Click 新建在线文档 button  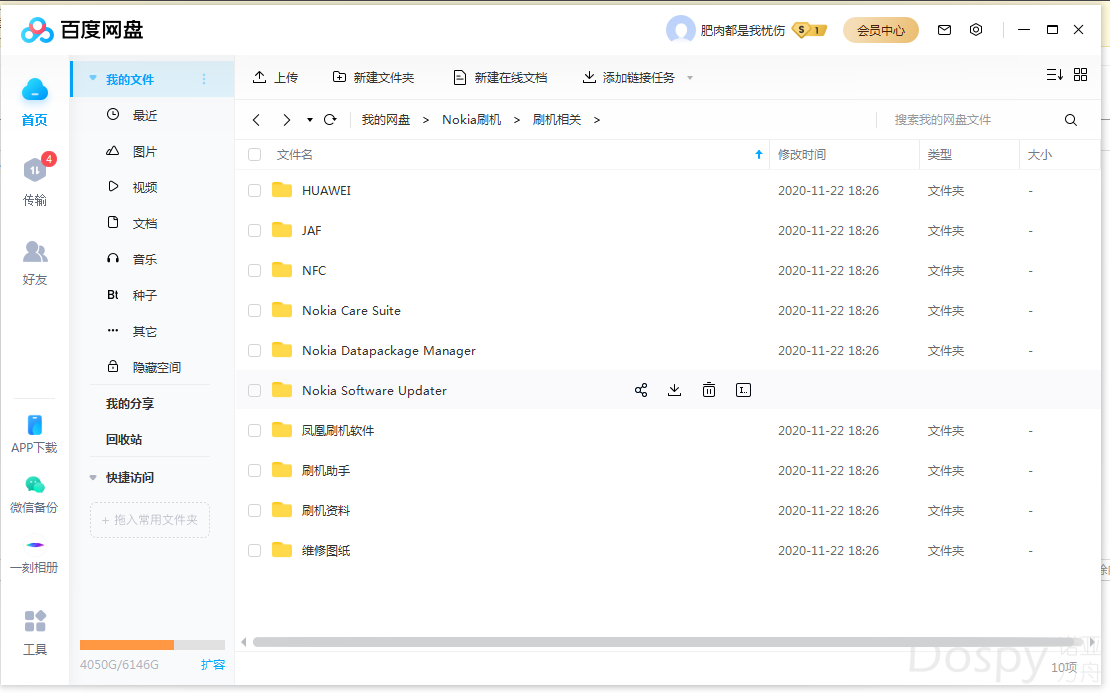(500, 77)
